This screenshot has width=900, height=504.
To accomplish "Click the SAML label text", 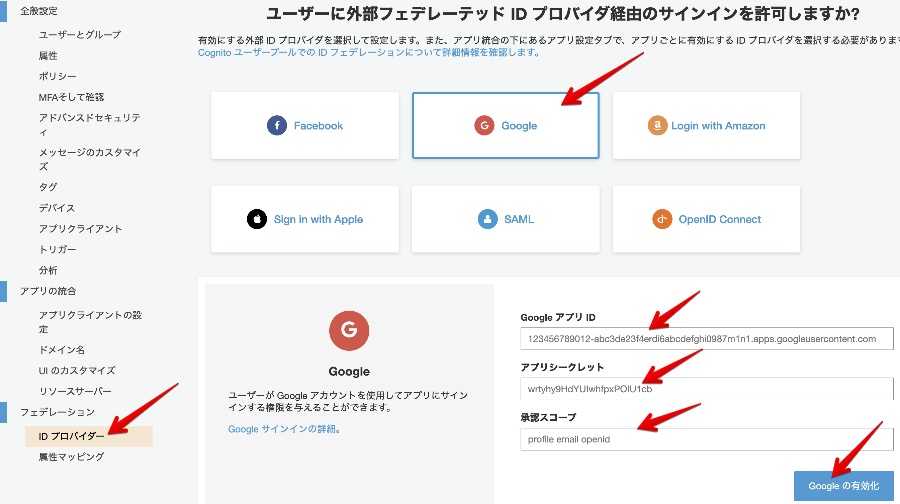I will [519, 219].
